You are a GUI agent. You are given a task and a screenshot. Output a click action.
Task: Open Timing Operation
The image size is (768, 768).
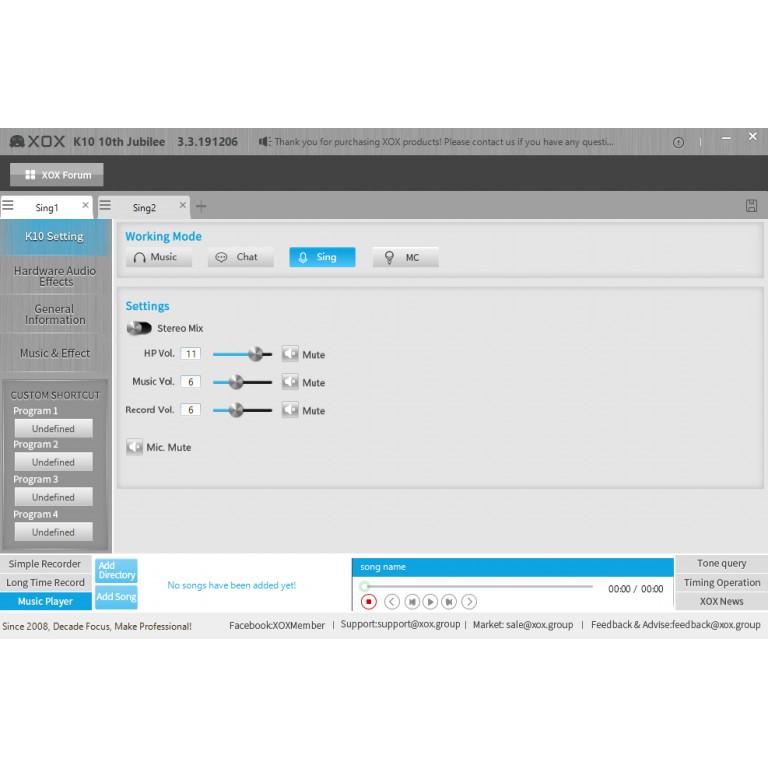pyautogui.click(x=721, y=582)
